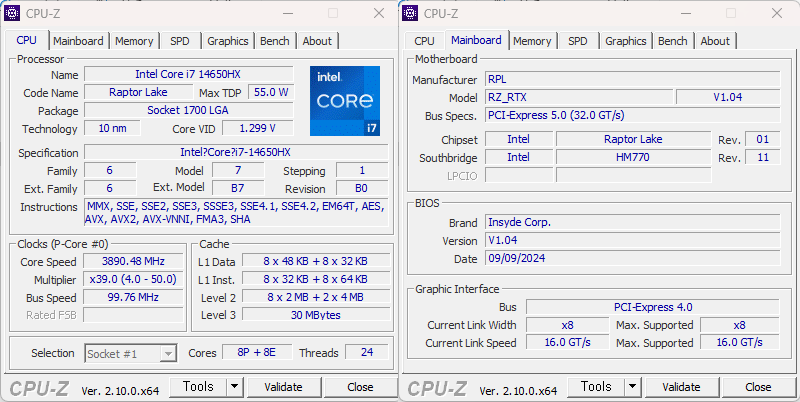This screenshot has height=402, width=800.
Task: Click Current Link Width value x8
Action: 567,325
